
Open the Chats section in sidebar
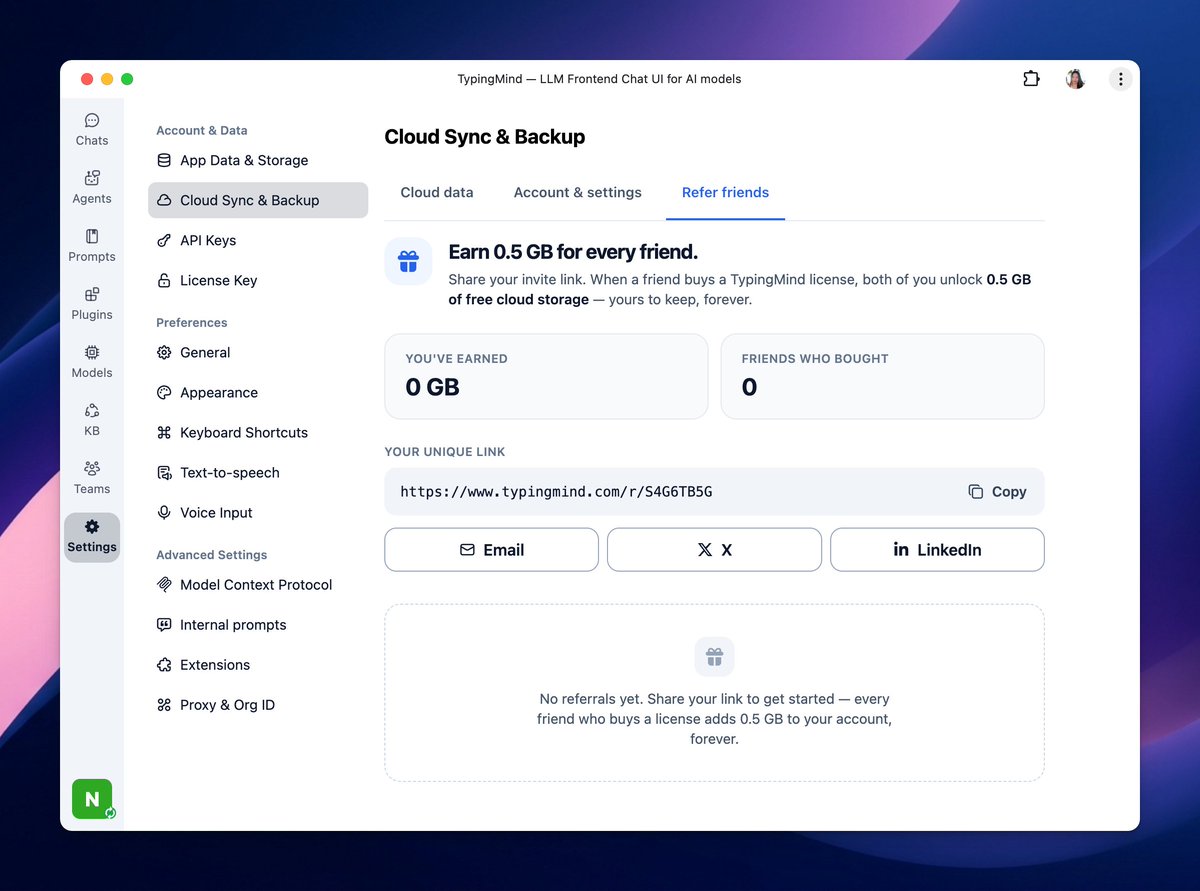point(92,130)
